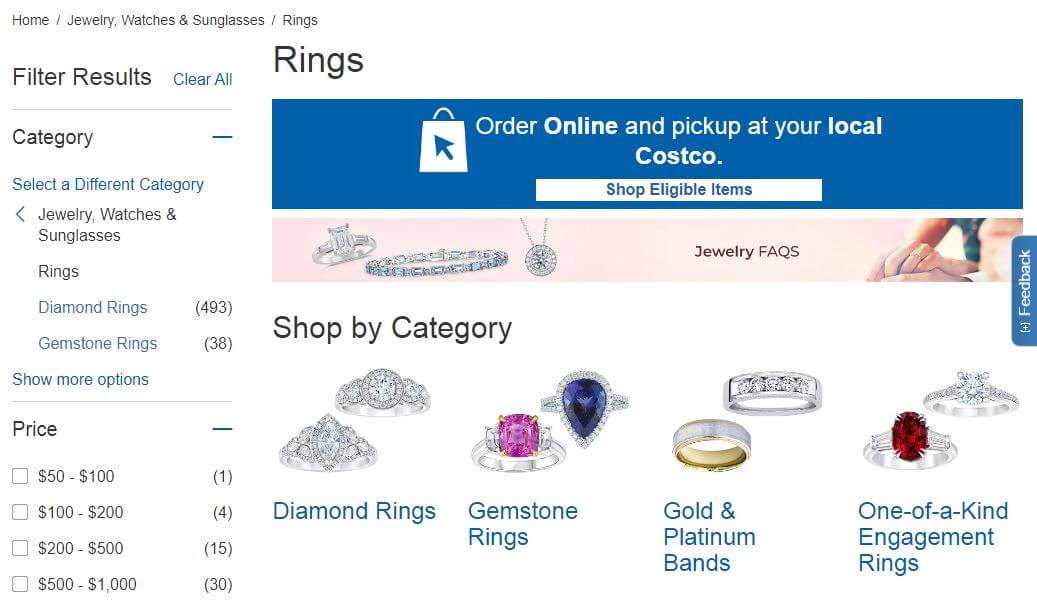Check the $50 - $100 price filter
This screenshot has height=606, width=1037.
(20, 476)
